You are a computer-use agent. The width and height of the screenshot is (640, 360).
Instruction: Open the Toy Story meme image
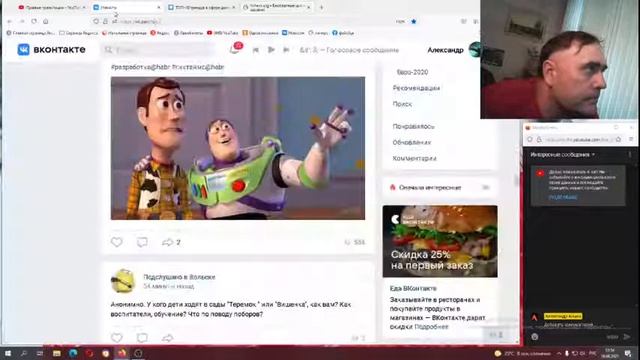tap(238, 148)
